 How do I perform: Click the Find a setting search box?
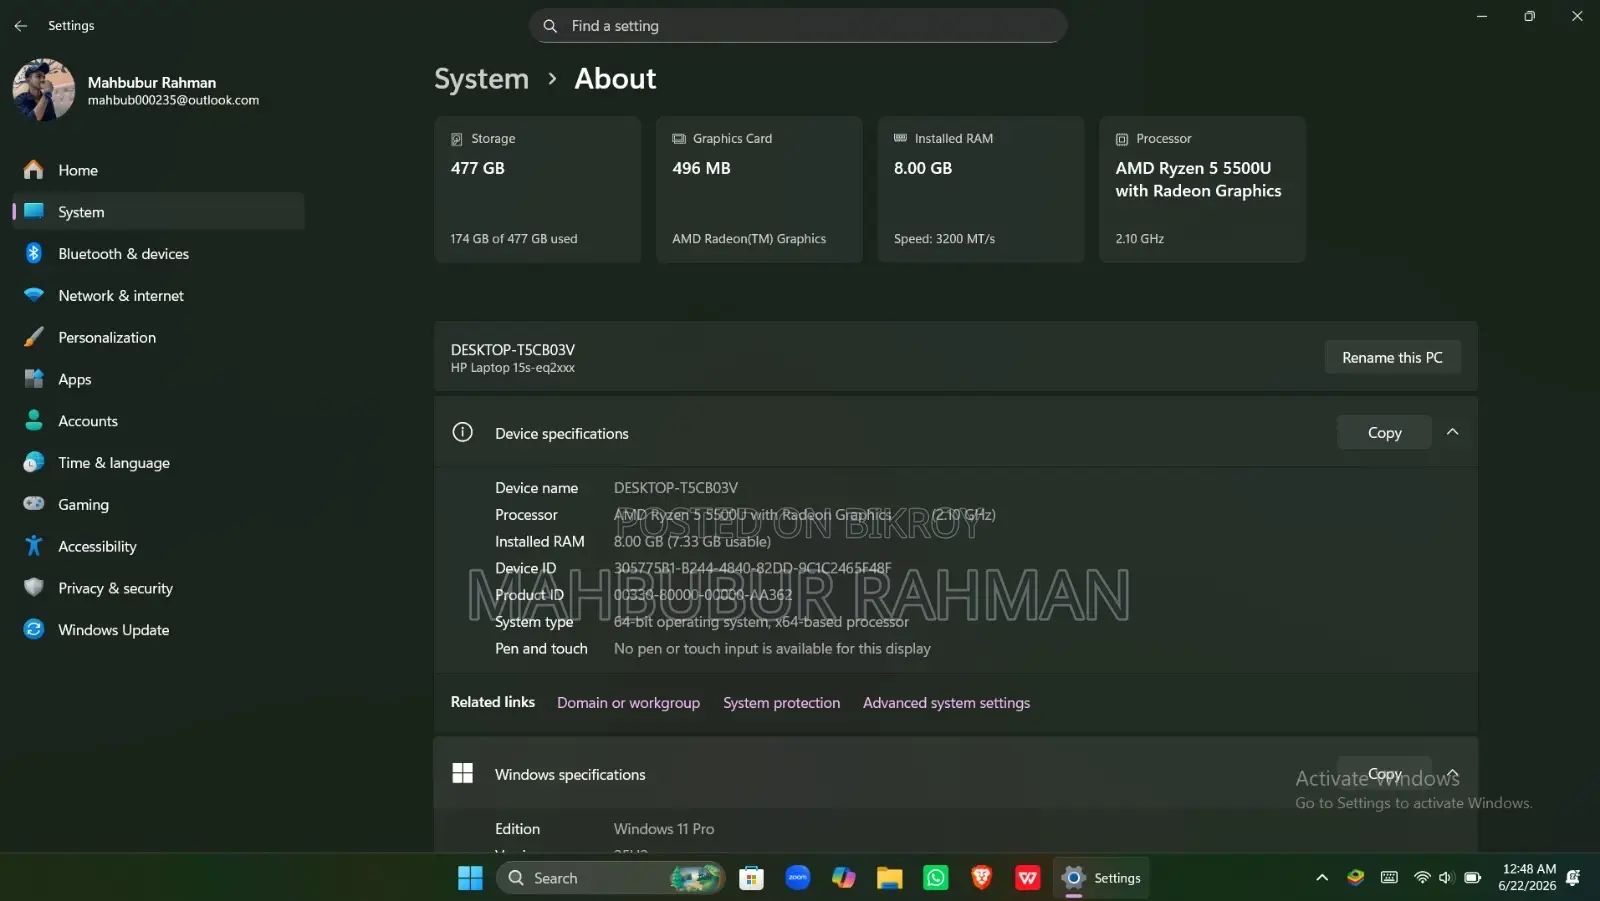798,26
